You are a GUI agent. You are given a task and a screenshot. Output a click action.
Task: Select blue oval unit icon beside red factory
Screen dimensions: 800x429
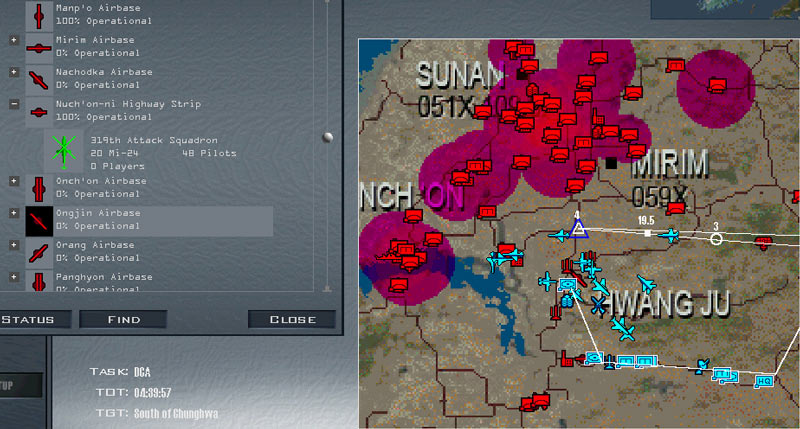[x=594, y=358]
